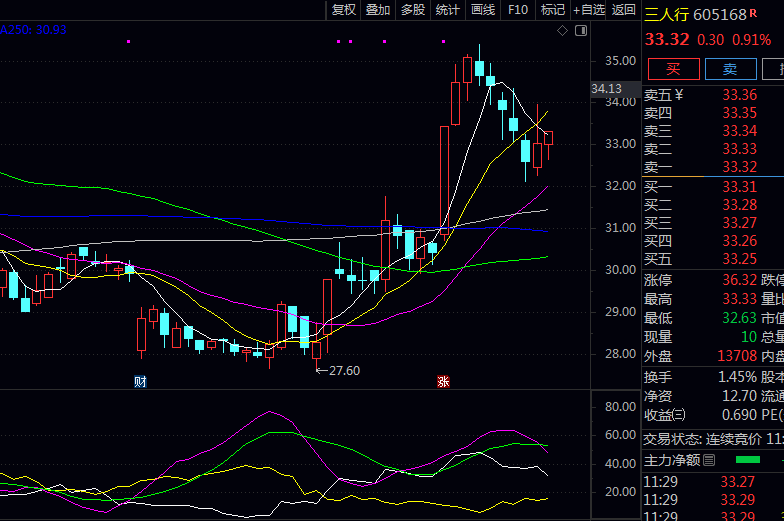Click the 财 marker below the chart
Screen dimensions: 784x521
tap(140, 382)
